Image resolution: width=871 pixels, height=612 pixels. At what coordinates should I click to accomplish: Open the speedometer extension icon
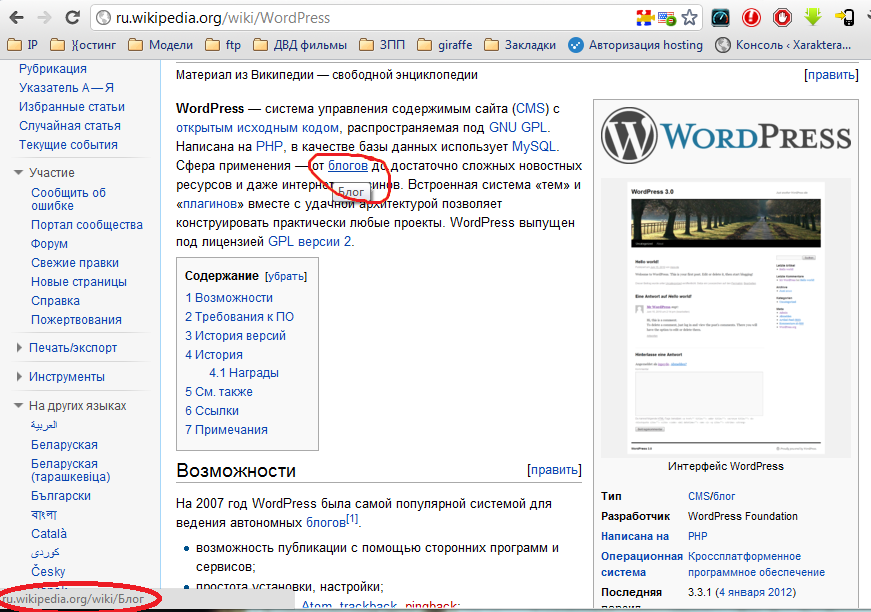click(720, 18)
